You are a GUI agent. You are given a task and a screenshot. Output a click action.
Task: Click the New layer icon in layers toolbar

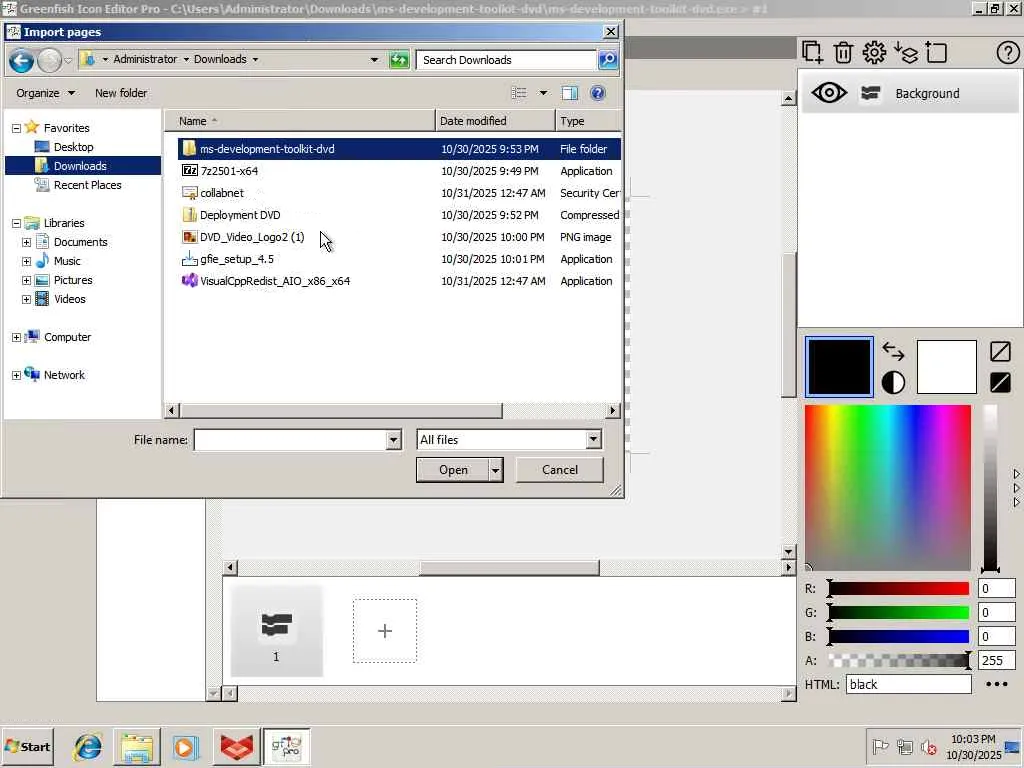click(x=812, y=52)
